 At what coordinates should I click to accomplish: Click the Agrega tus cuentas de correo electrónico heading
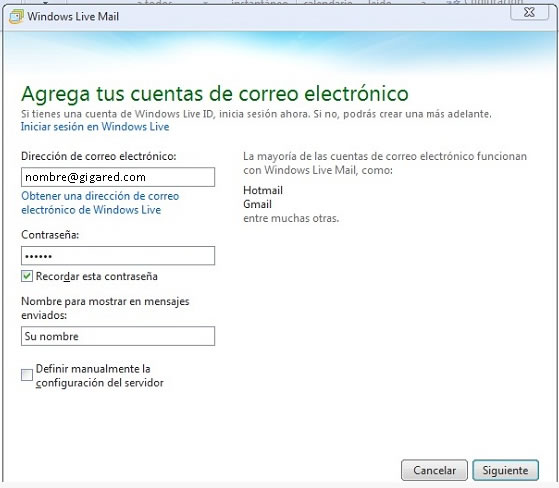tap(215, 94)
